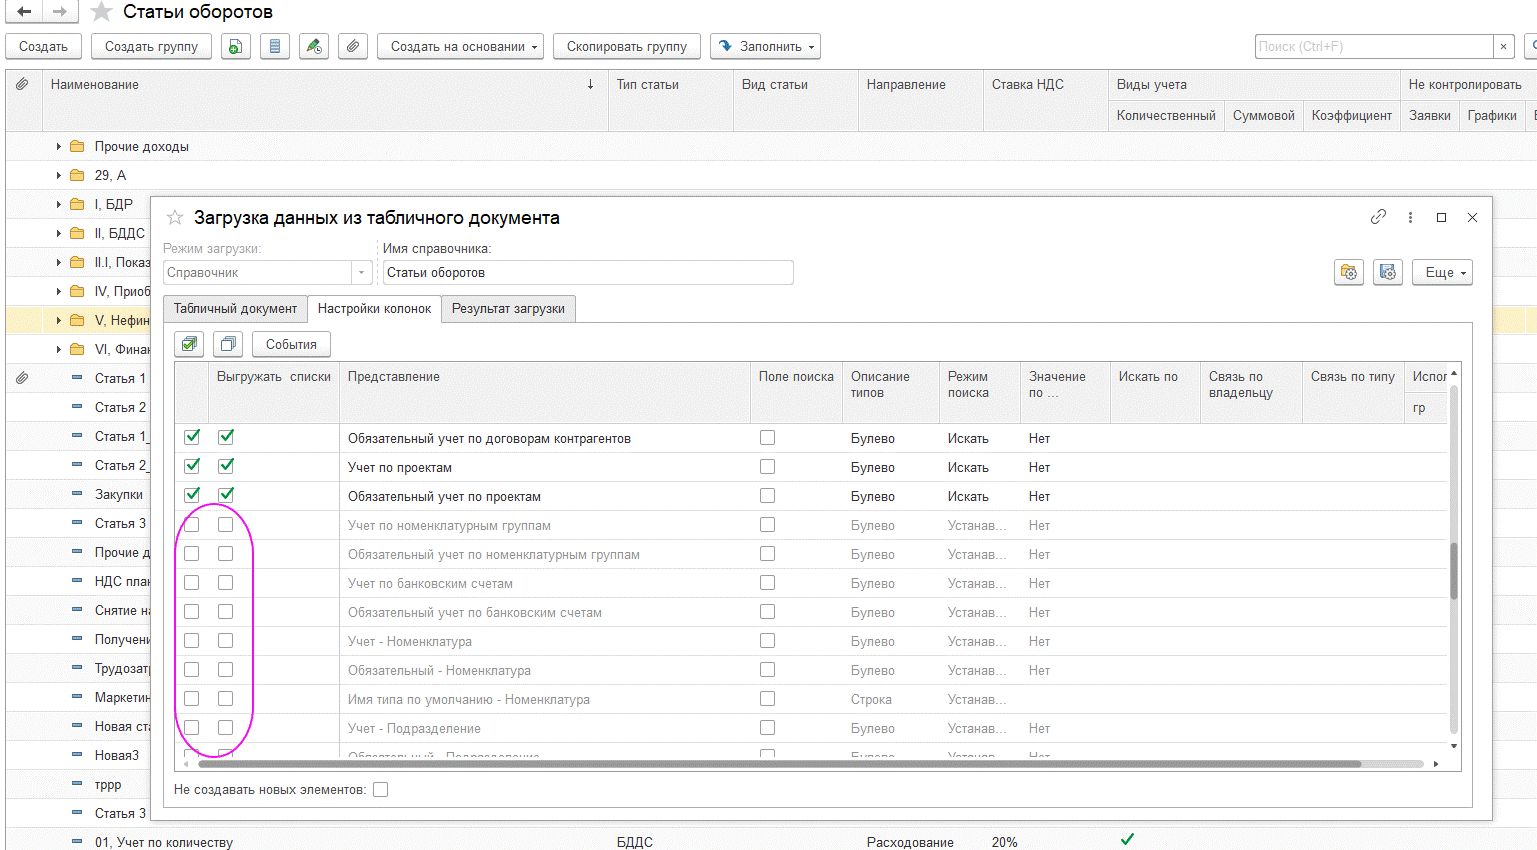Image resolution: width=1537 pixels, height=850 pixels.
Task: Focus the Поиск (Ctrl+F) search field
Action: (1374, 46)
